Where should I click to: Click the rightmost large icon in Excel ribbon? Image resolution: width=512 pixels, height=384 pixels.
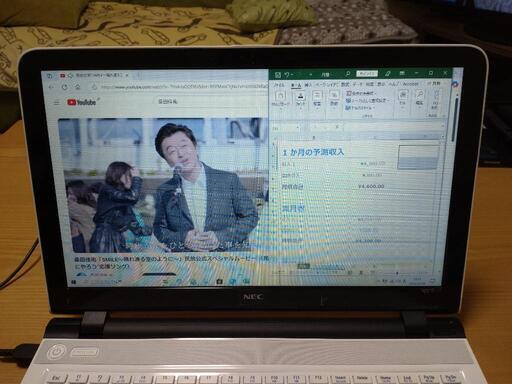(x=435, y=99)
